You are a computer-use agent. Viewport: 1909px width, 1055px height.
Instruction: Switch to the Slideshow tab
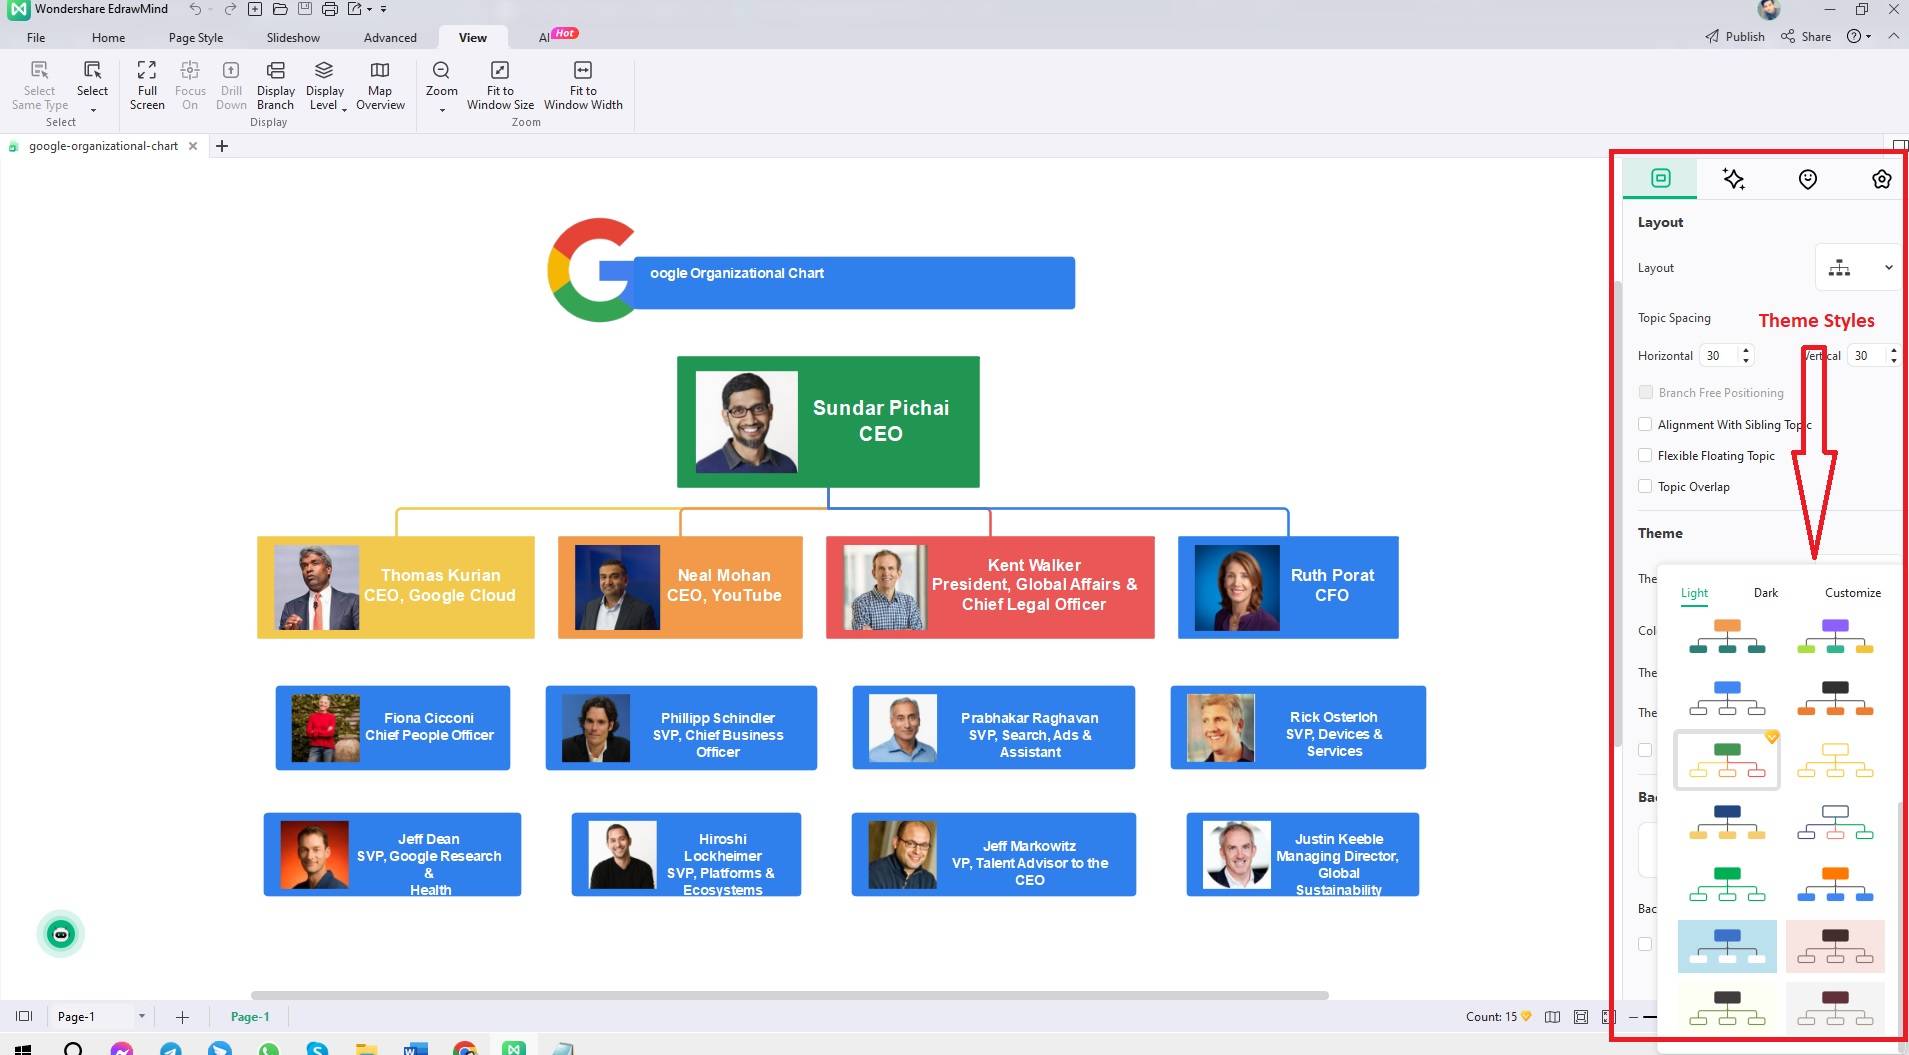(293, 37)
